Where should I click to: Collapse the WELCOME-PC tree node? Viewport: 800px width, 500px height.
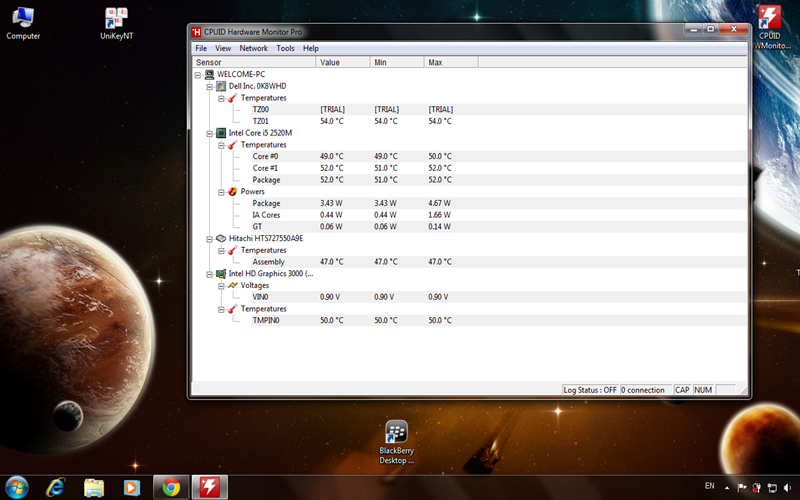pos(198,75)
